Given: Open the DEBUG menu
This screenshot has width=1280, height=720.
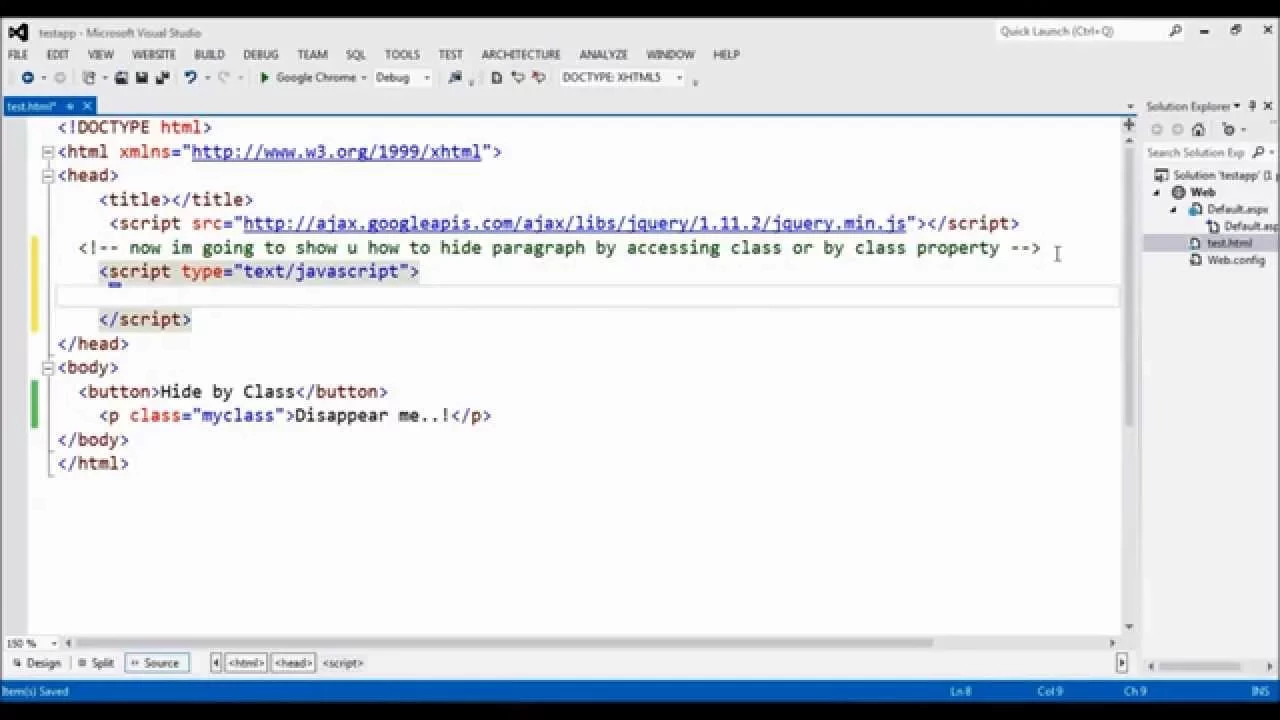Looking at the screenshot, I should click(261, 55).
